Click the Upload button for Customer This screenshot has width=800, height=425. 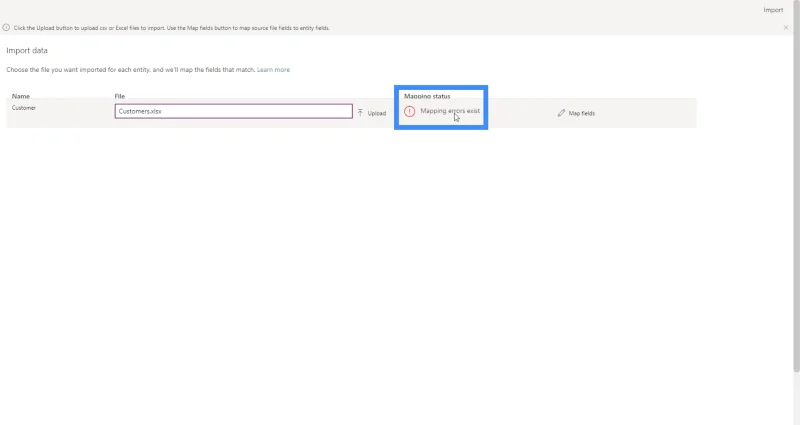point(372,113)
